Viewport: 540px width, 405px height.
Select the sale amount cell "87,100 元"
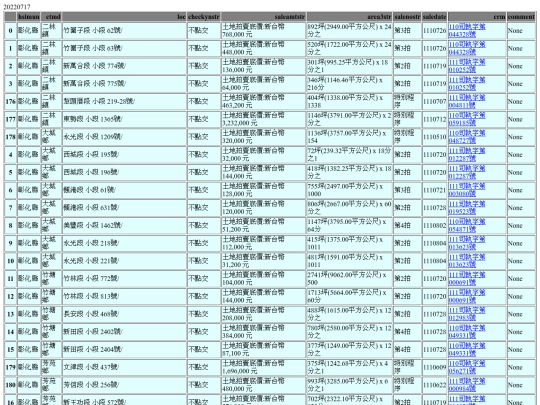(x=263, y=350)
